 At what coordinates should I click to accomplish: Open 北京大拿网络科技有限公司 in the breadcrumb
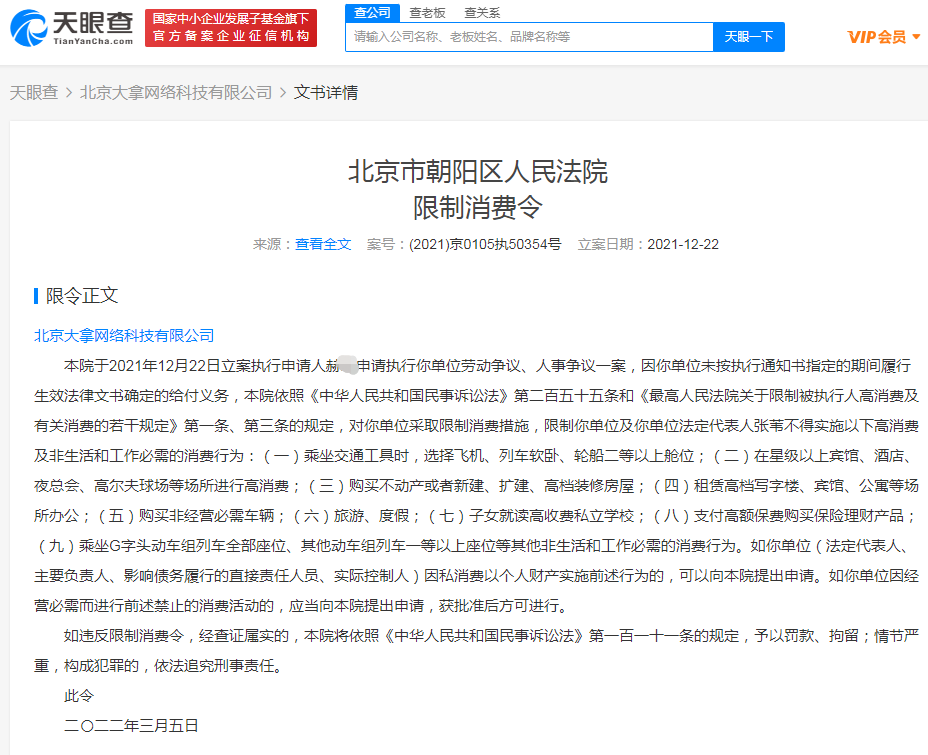tap(176, 92)
